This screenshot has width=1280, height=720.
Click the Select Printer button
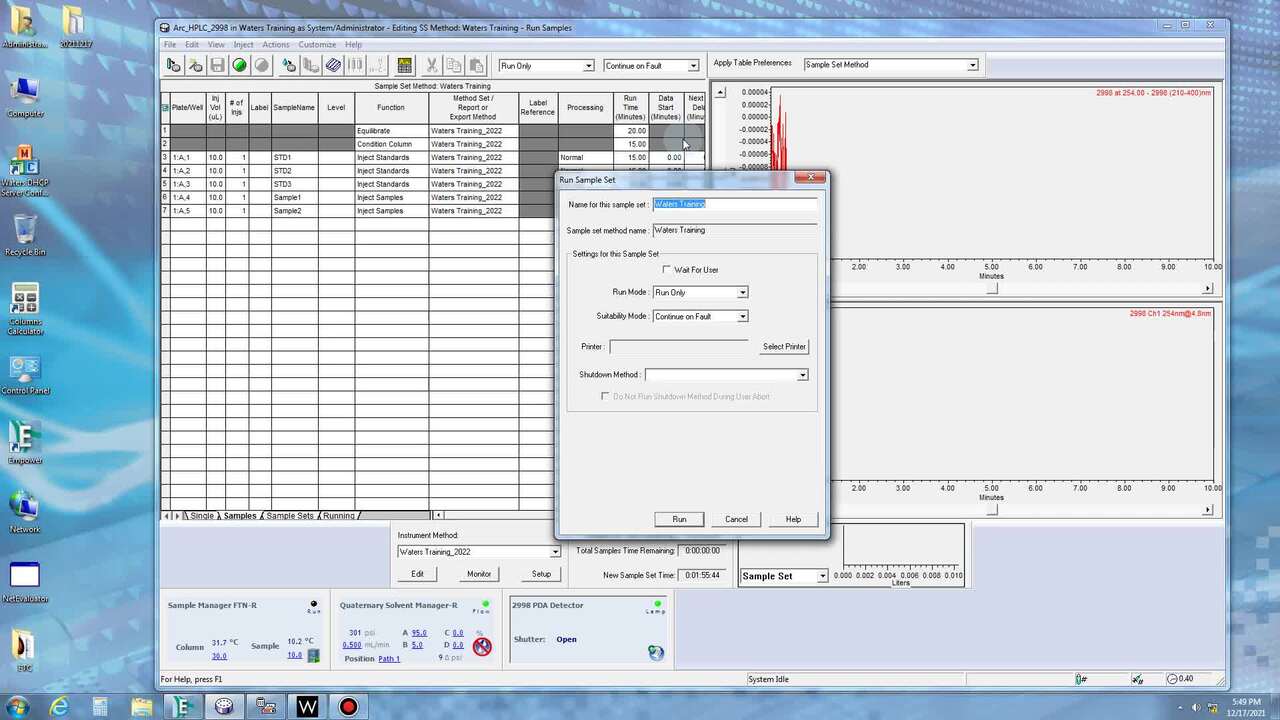784,347
